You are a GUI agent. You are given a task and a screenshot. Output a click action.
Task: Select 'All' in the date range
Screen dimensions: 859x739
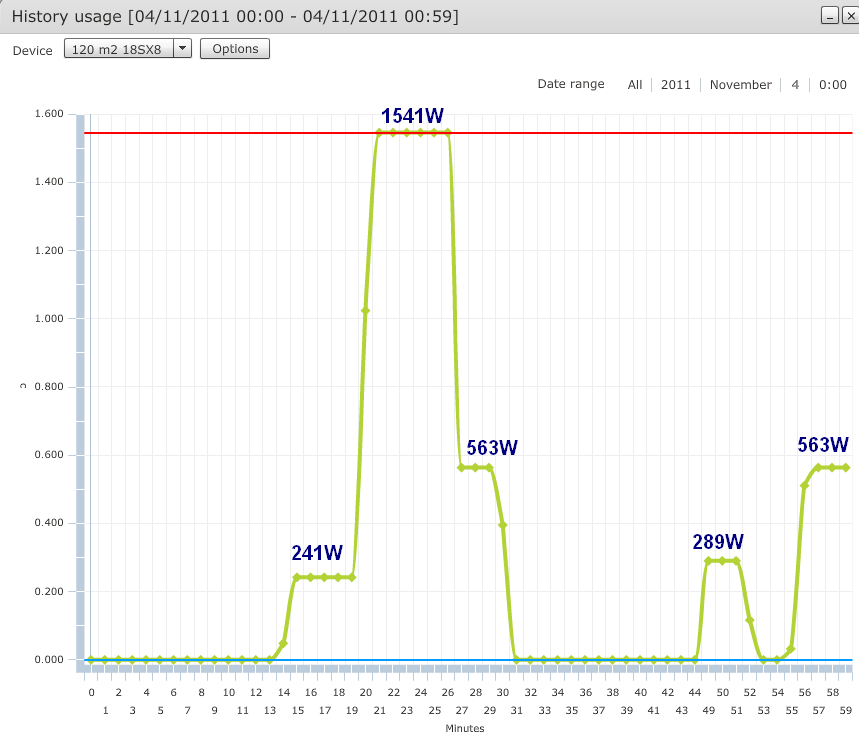click(635, 85)
